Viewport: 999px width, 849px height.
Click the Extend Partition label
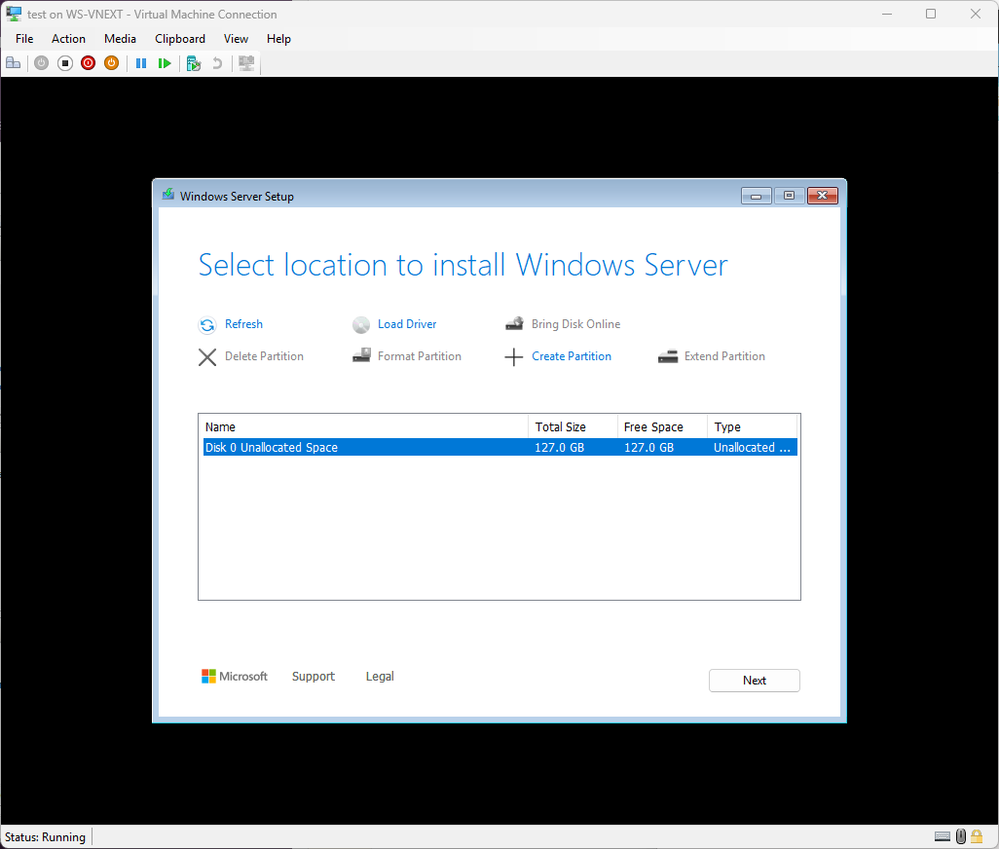724,356
